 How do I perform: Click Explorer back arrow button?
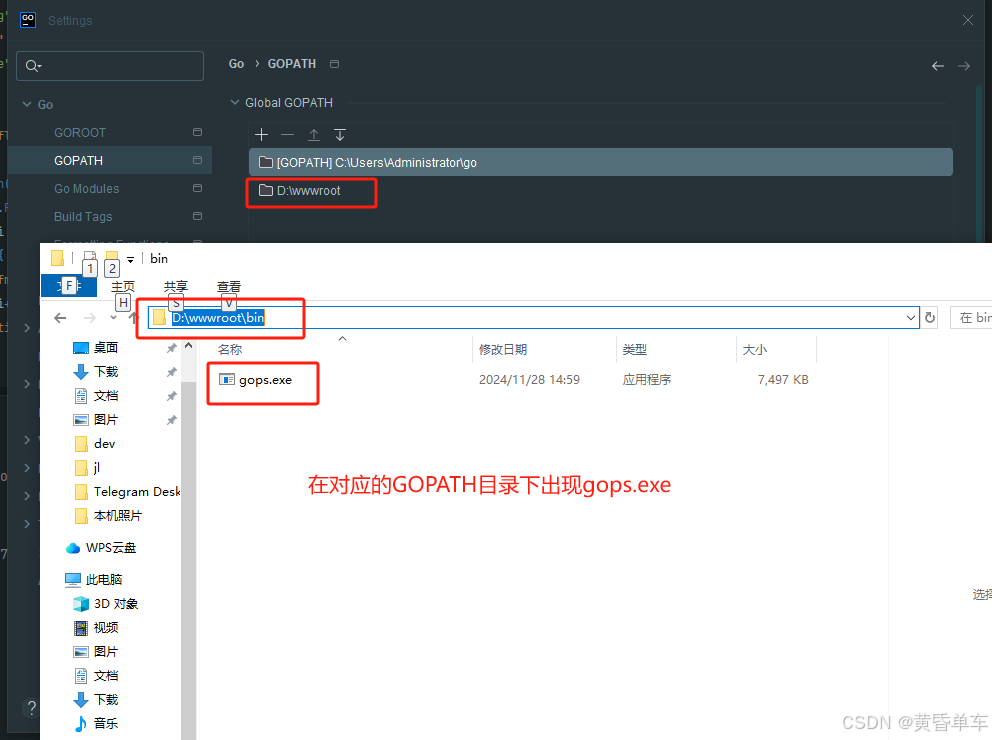tap(60, 318)
